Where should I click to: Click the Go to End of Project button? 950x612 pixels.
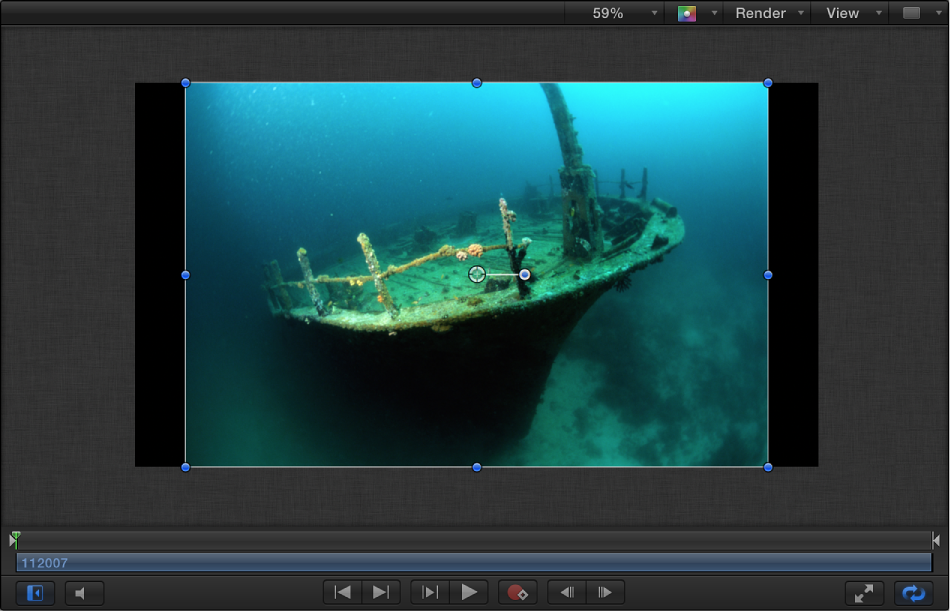(380, 592)
